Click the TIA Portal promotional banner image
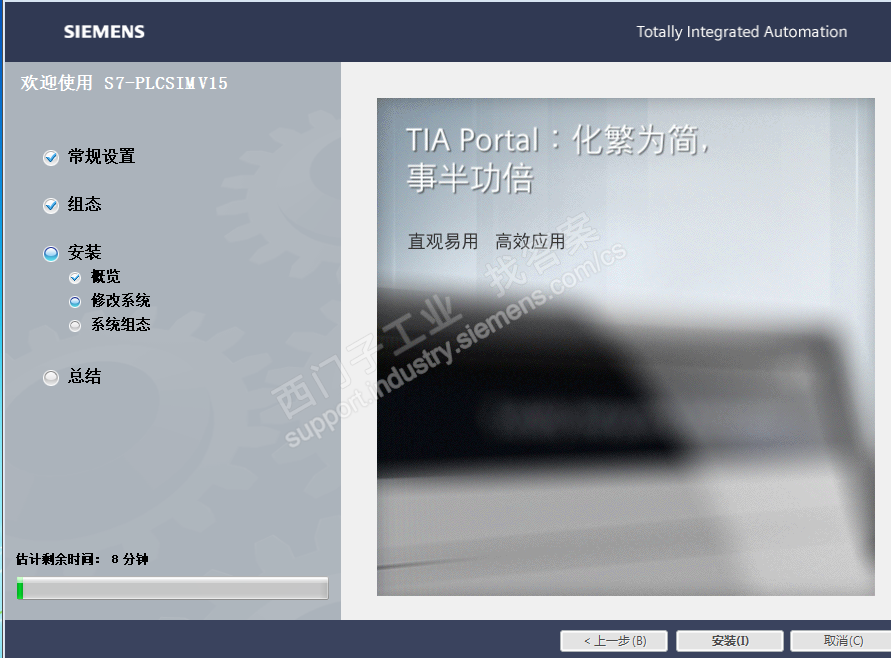The height and width of the screenshot is (658, 891). click(x=626, y=347)
